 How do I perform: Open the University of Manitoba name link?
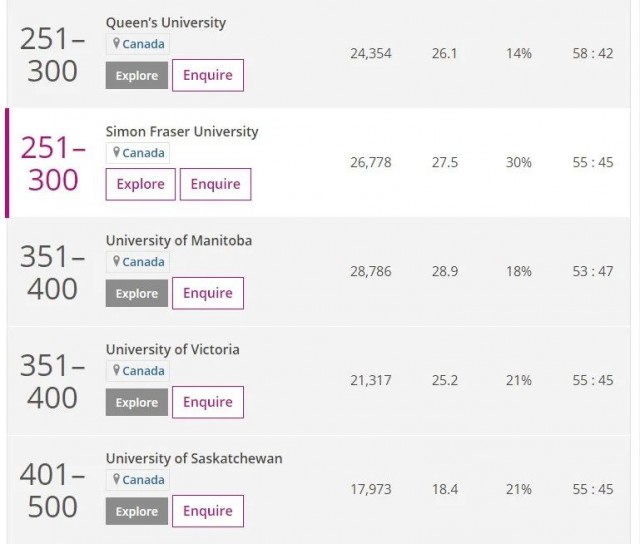point(179,240)
